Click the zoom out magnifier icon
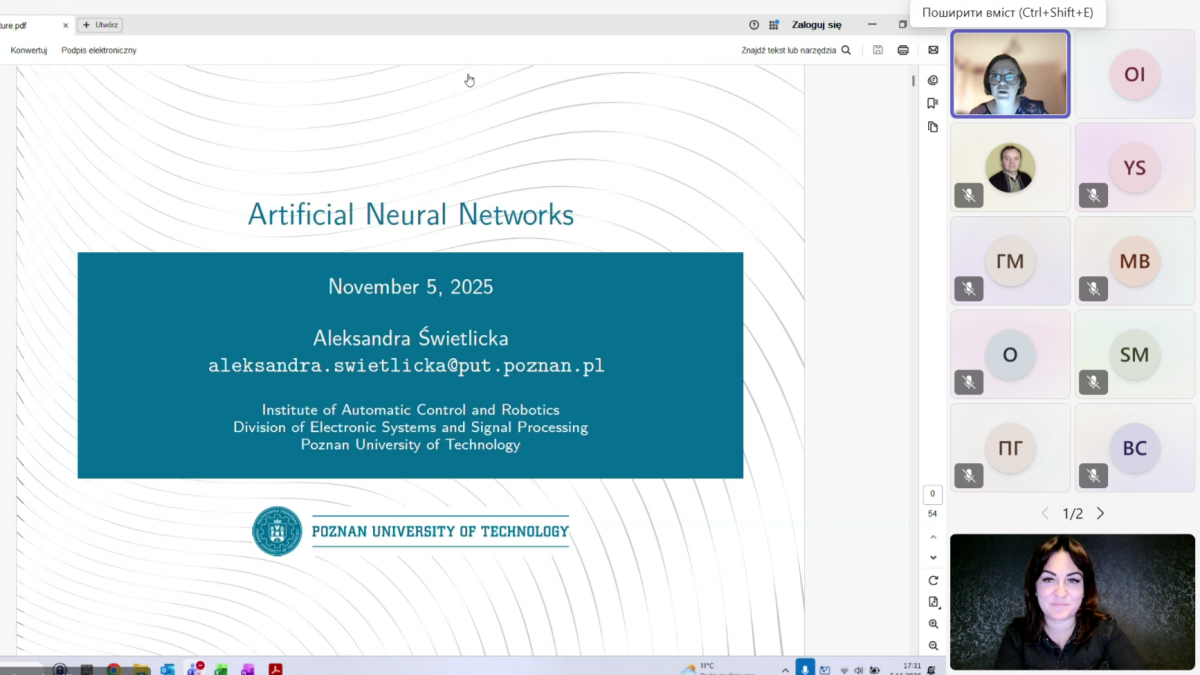 pos(933,646)
